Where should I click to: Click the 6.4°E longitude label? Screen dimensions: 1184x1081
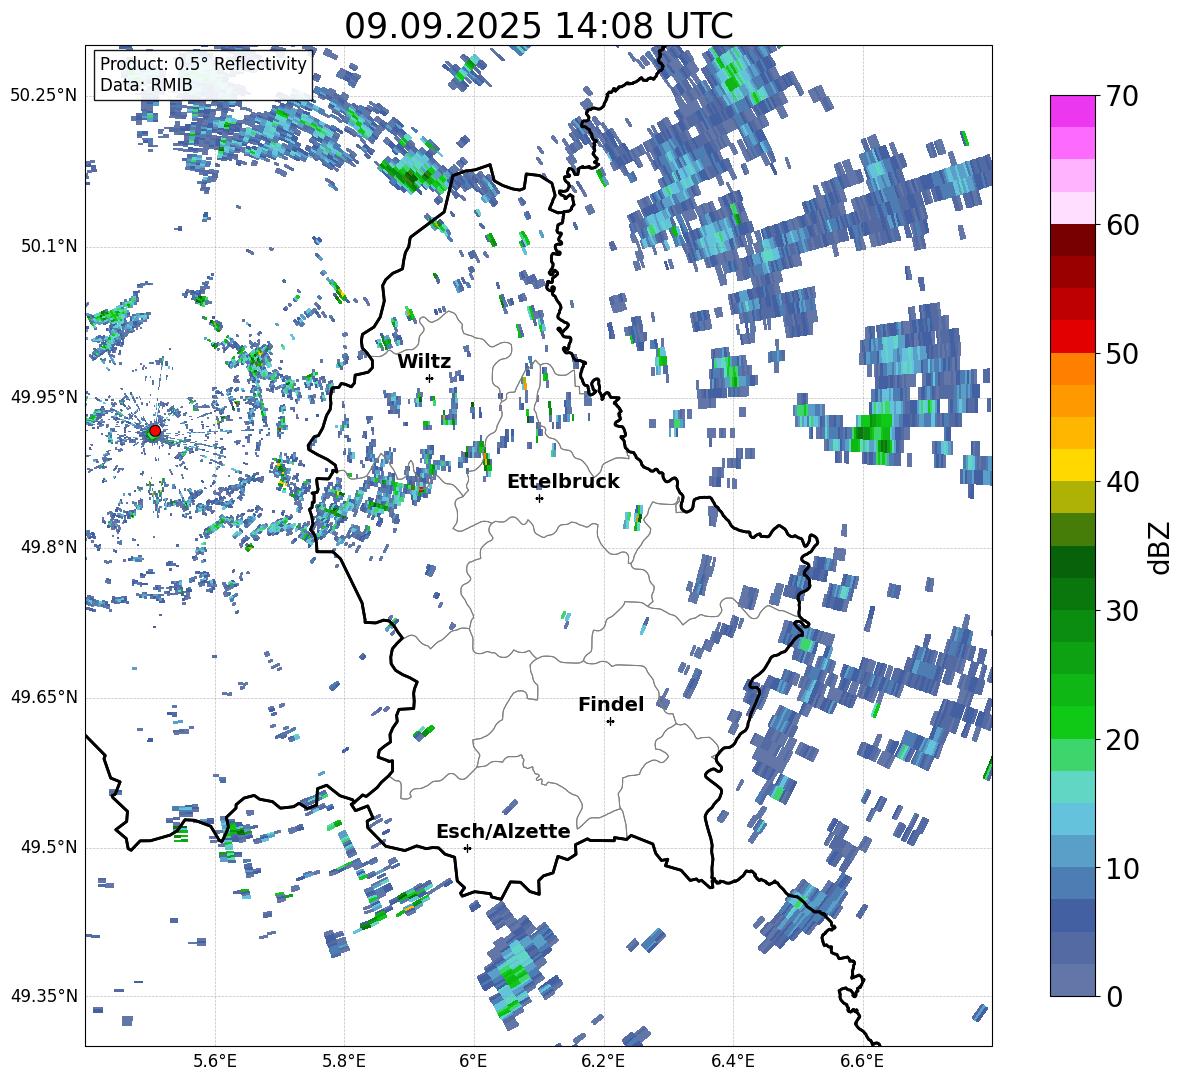[x=732, y=1061]
